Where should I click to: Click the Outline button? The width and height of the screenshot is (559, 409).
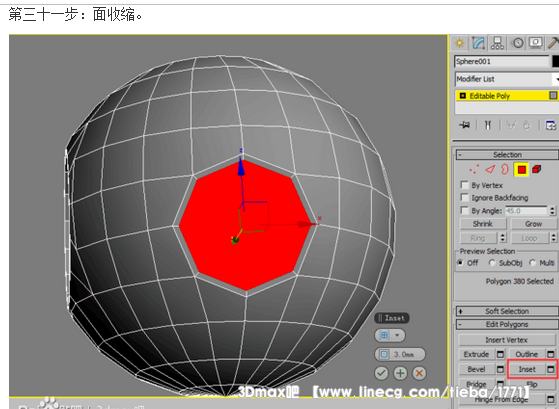pos(527,354)
